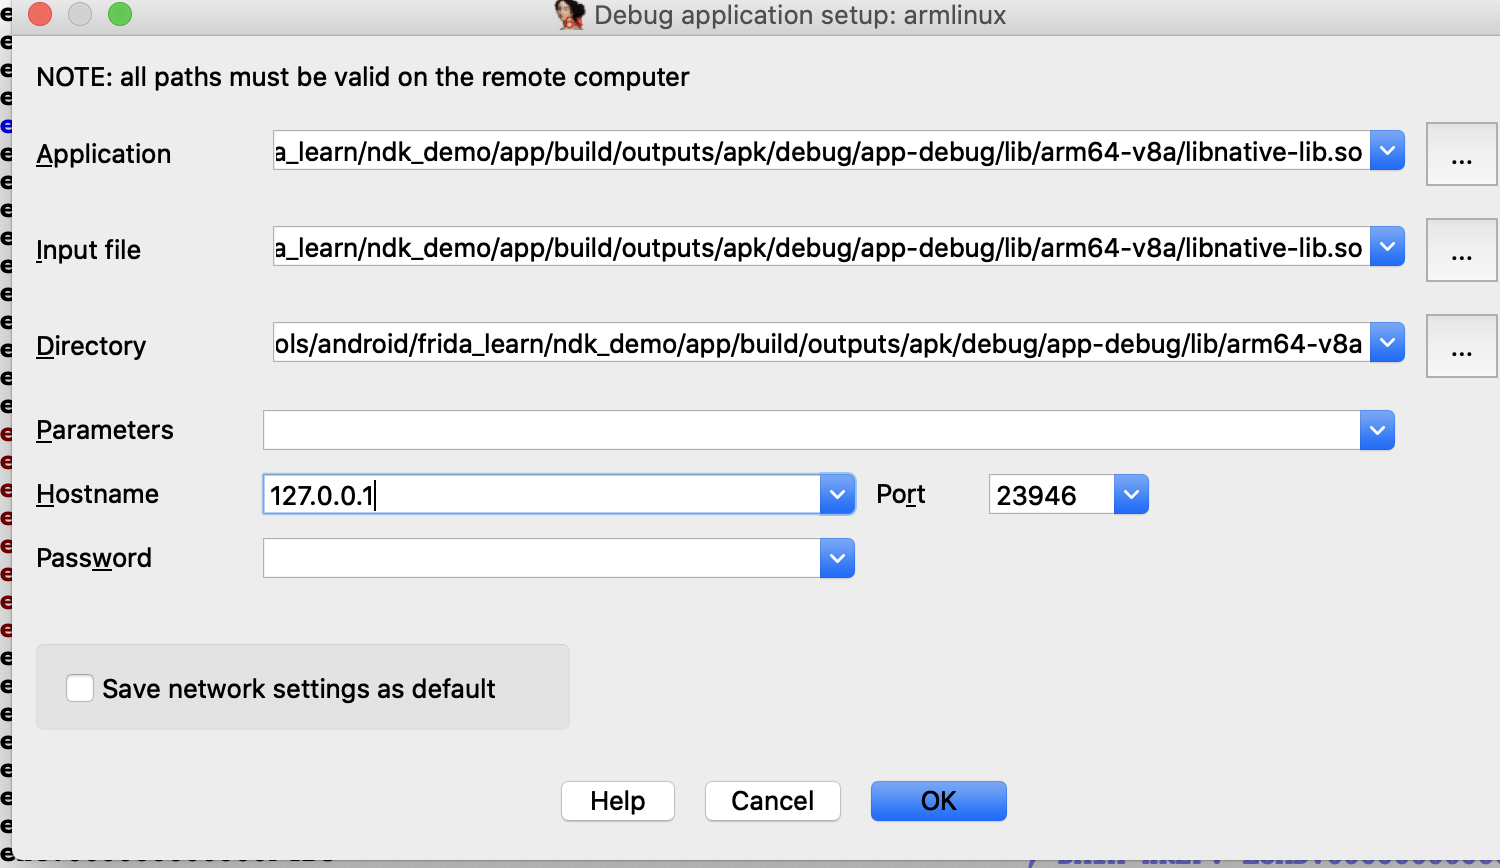Show the Hostname dropdown list
The height and width of the screenshot is (868, 1500).
[837, 494]
